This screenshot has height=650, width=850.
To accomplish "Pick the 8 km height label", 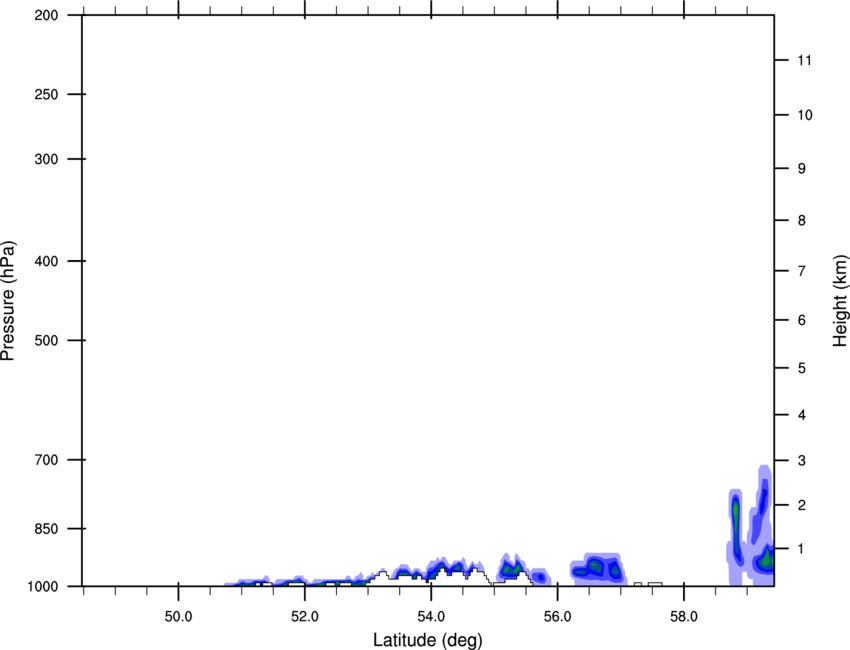I will point(802,220).
